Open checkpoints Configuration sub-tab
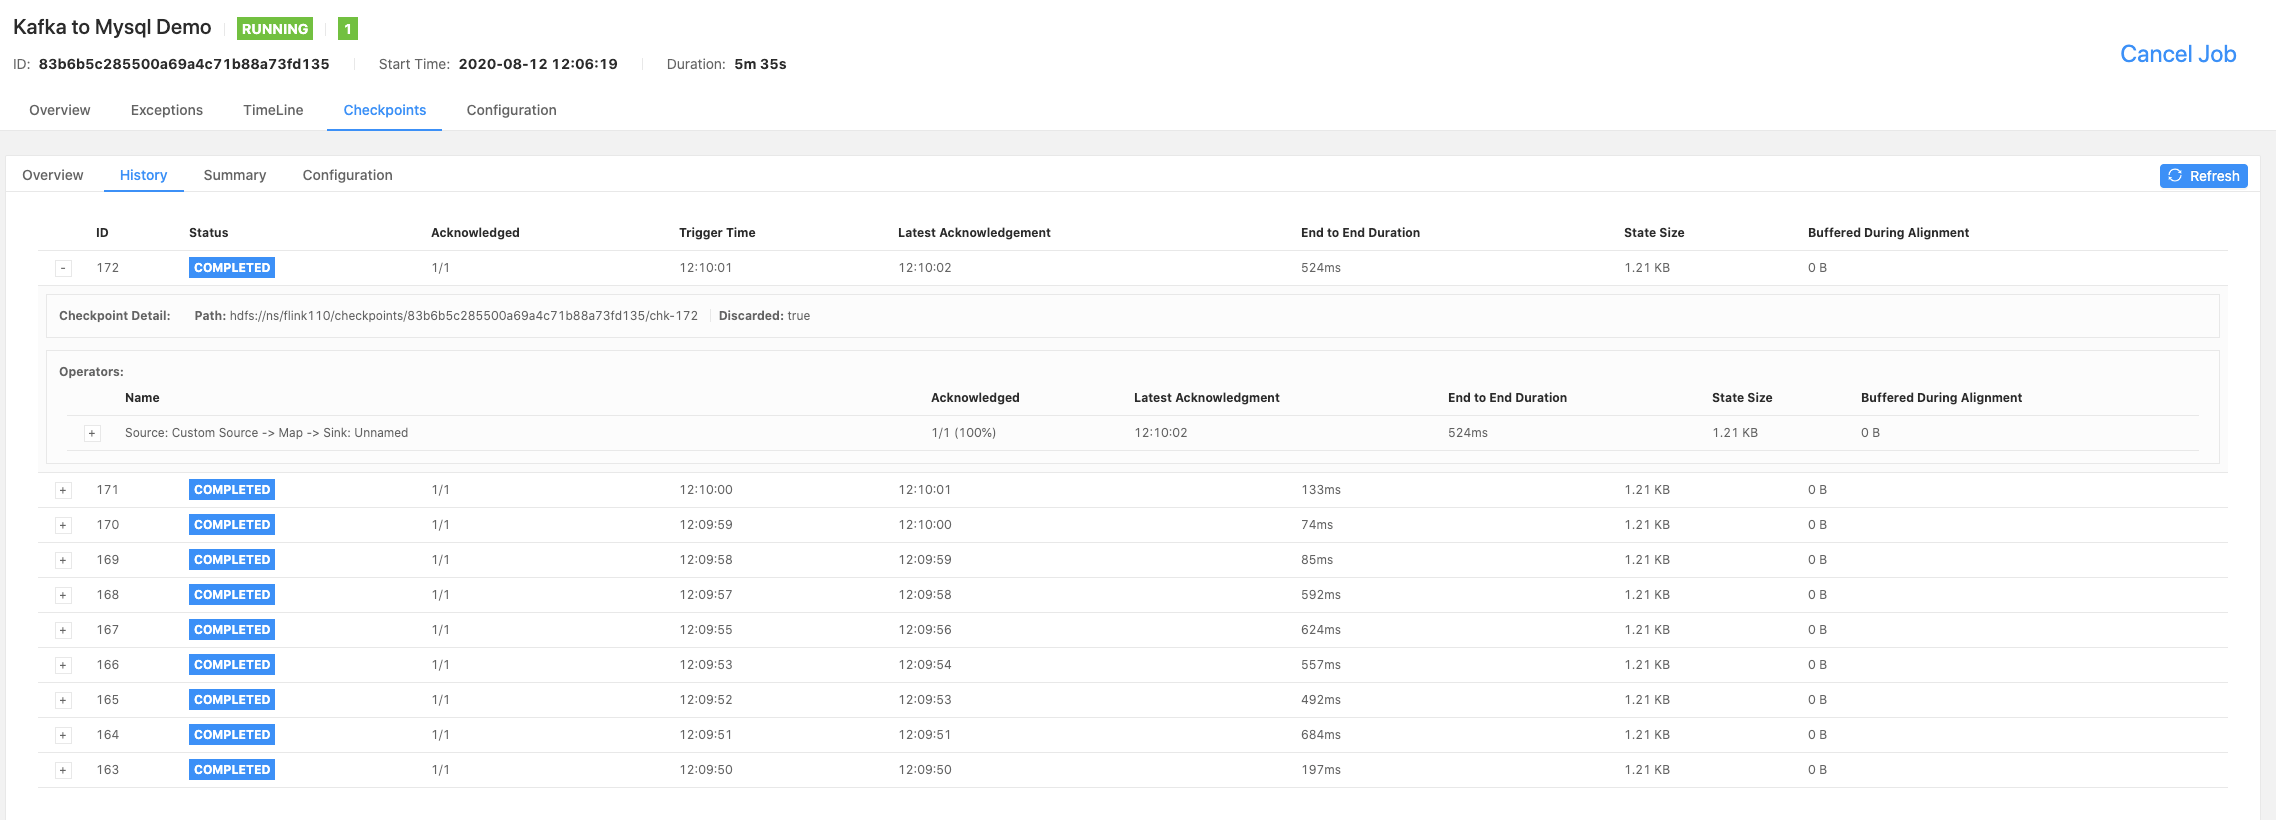Screen dimensions: 2276x820 (348, 175)
